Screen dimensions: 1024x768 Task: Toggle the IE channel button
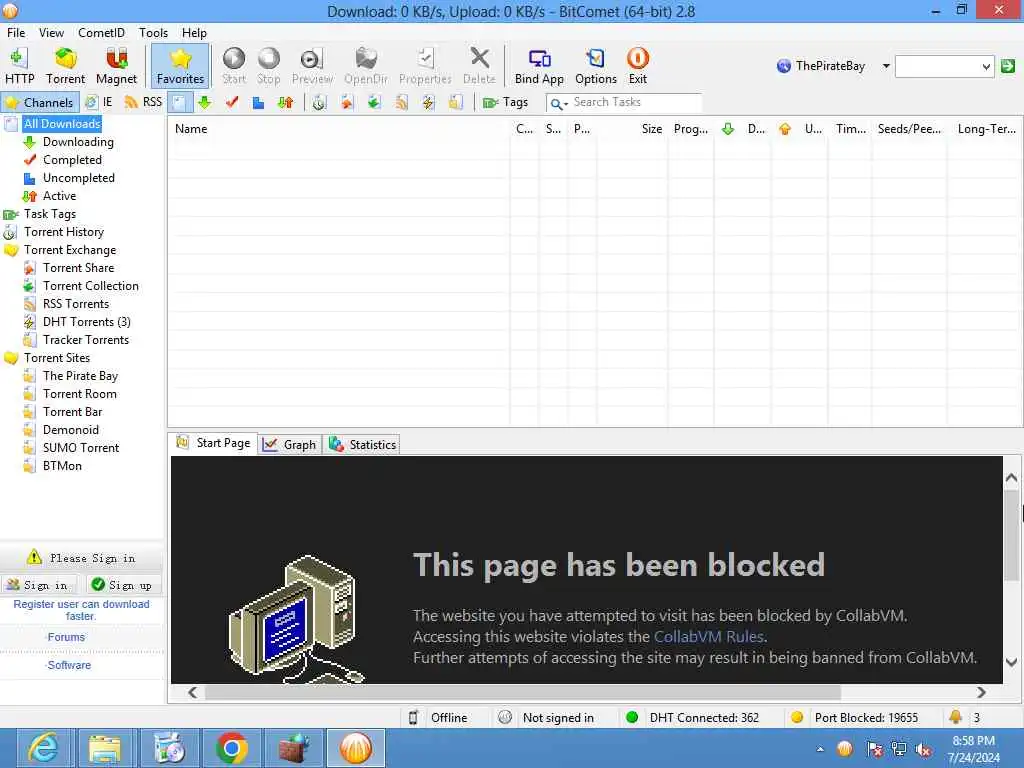[x=99, y=103]
